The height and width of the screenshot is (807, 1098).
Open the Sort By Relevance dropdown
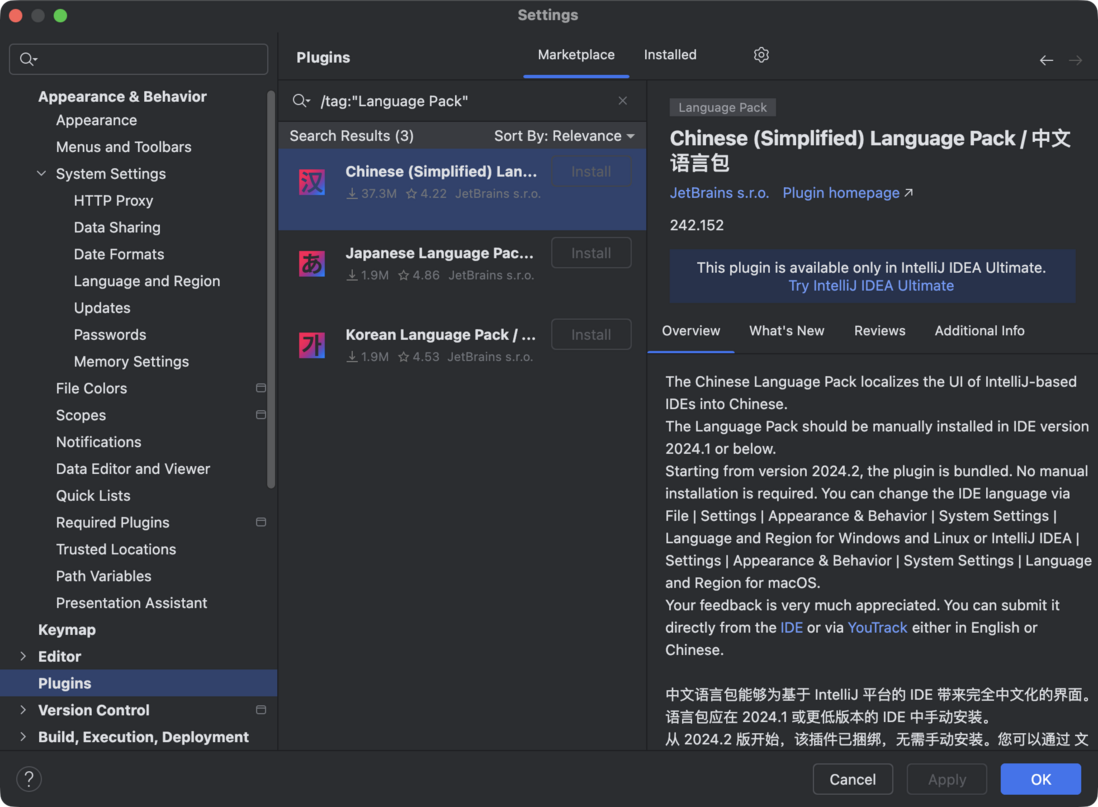564,136
